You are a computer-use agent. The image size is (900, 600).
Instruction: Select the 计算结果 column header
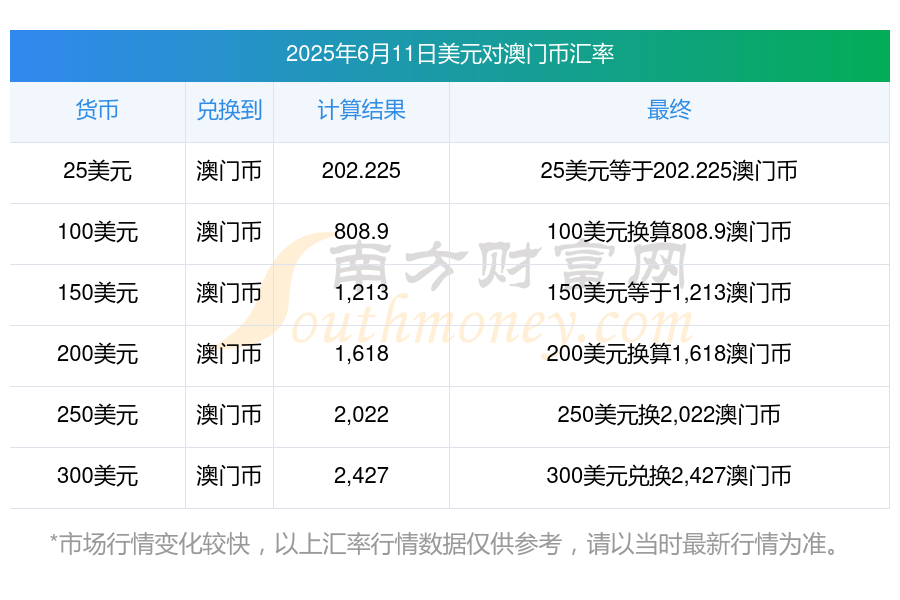click(361, 110)
